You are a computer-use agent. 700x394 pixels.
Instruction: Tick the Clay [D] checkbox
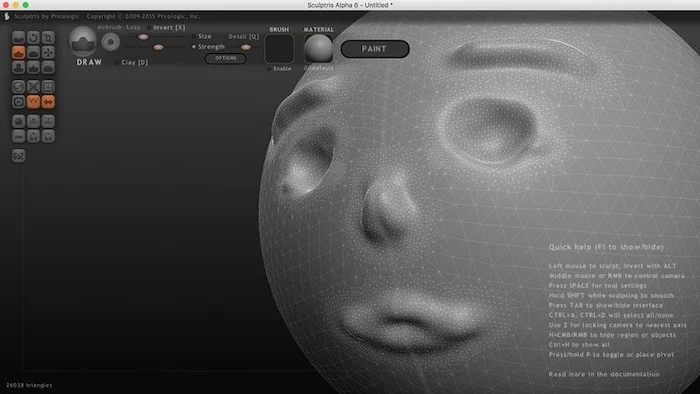tap(117, 63)
